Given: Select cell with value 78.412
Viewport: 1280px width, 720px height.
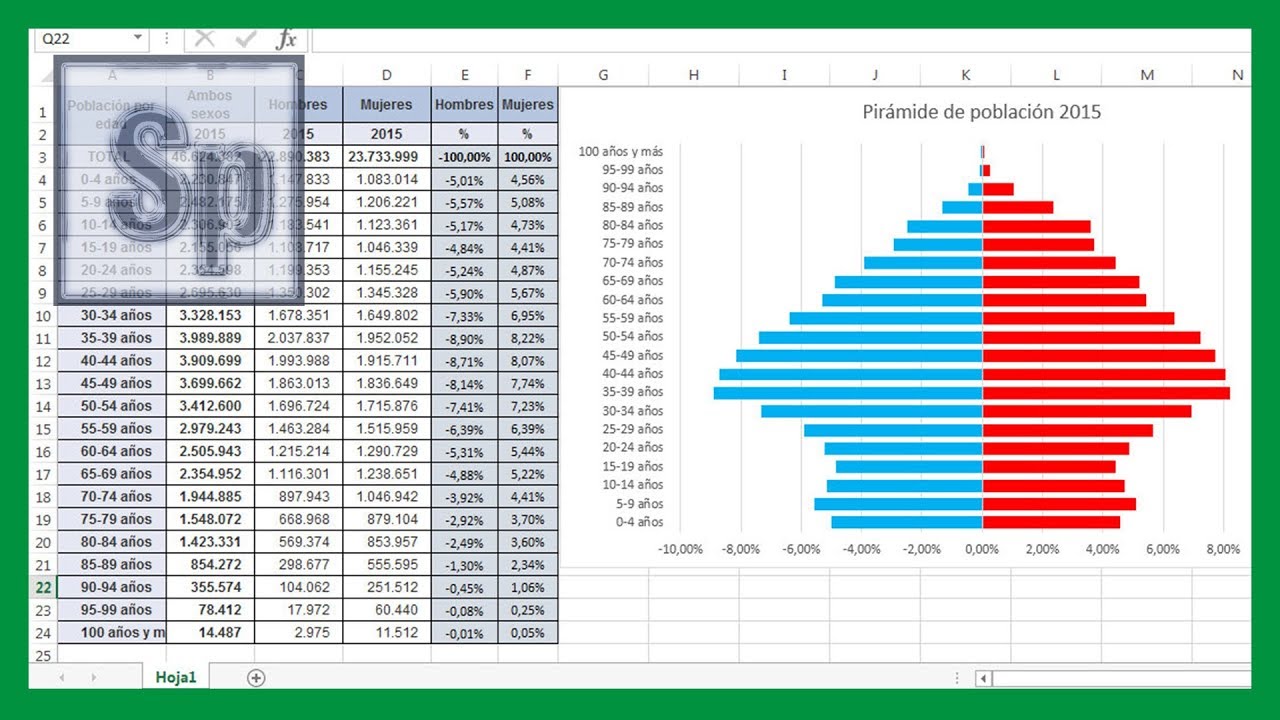Looking at the screenshot, I should (210, 609).
